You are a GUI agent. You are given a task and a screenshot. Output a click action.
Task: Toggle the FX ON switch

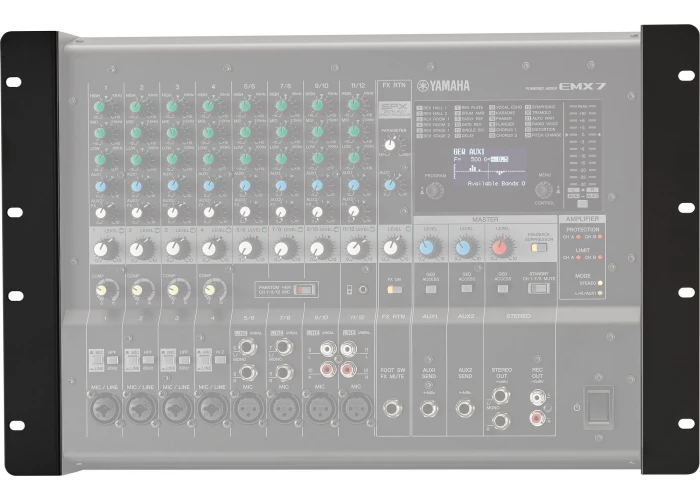pos(394,289)
